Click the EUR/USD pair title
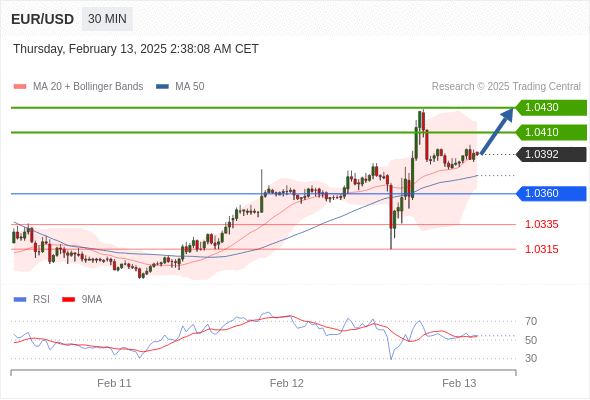Screen dimensions: 590x400 coord(43,19)
